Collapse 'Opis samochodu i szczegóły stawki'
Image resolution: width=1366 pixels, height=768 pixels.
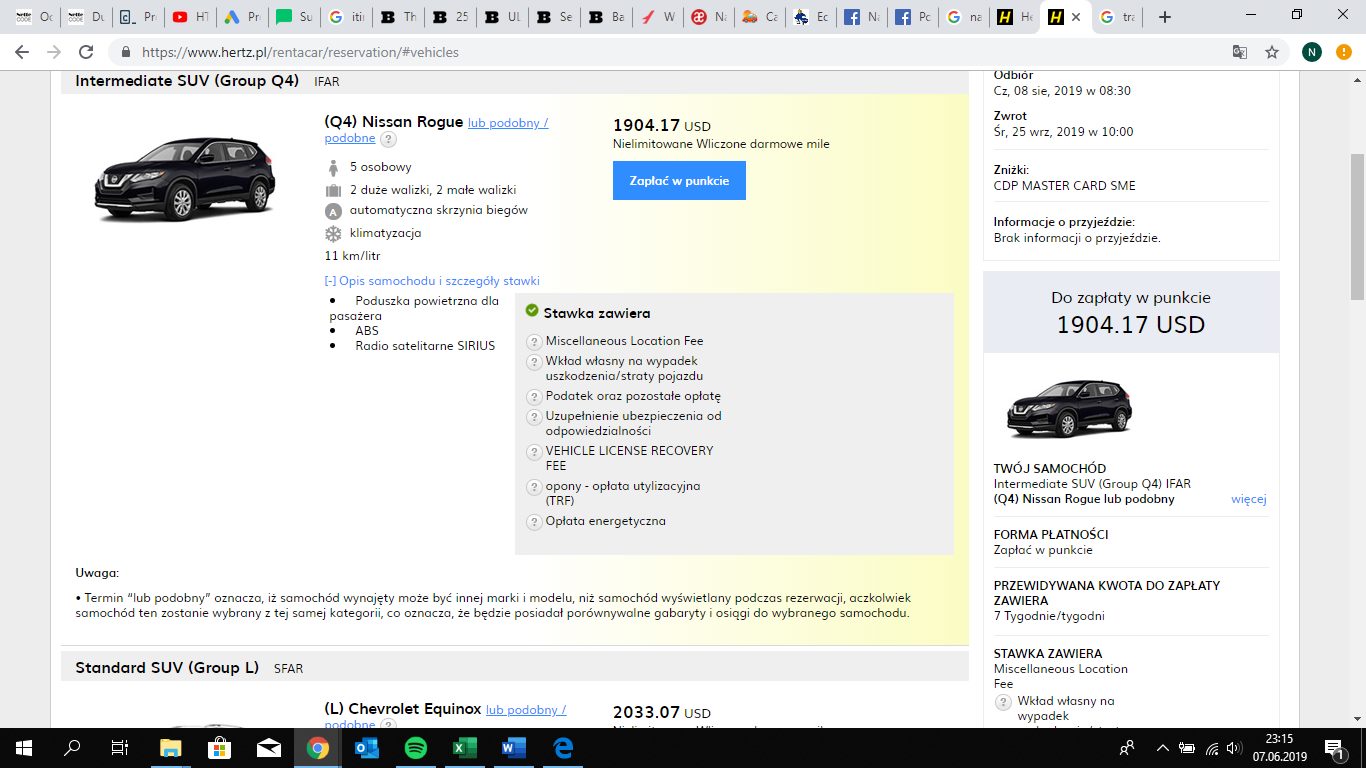pyautogui.click(x=432, y=281)
